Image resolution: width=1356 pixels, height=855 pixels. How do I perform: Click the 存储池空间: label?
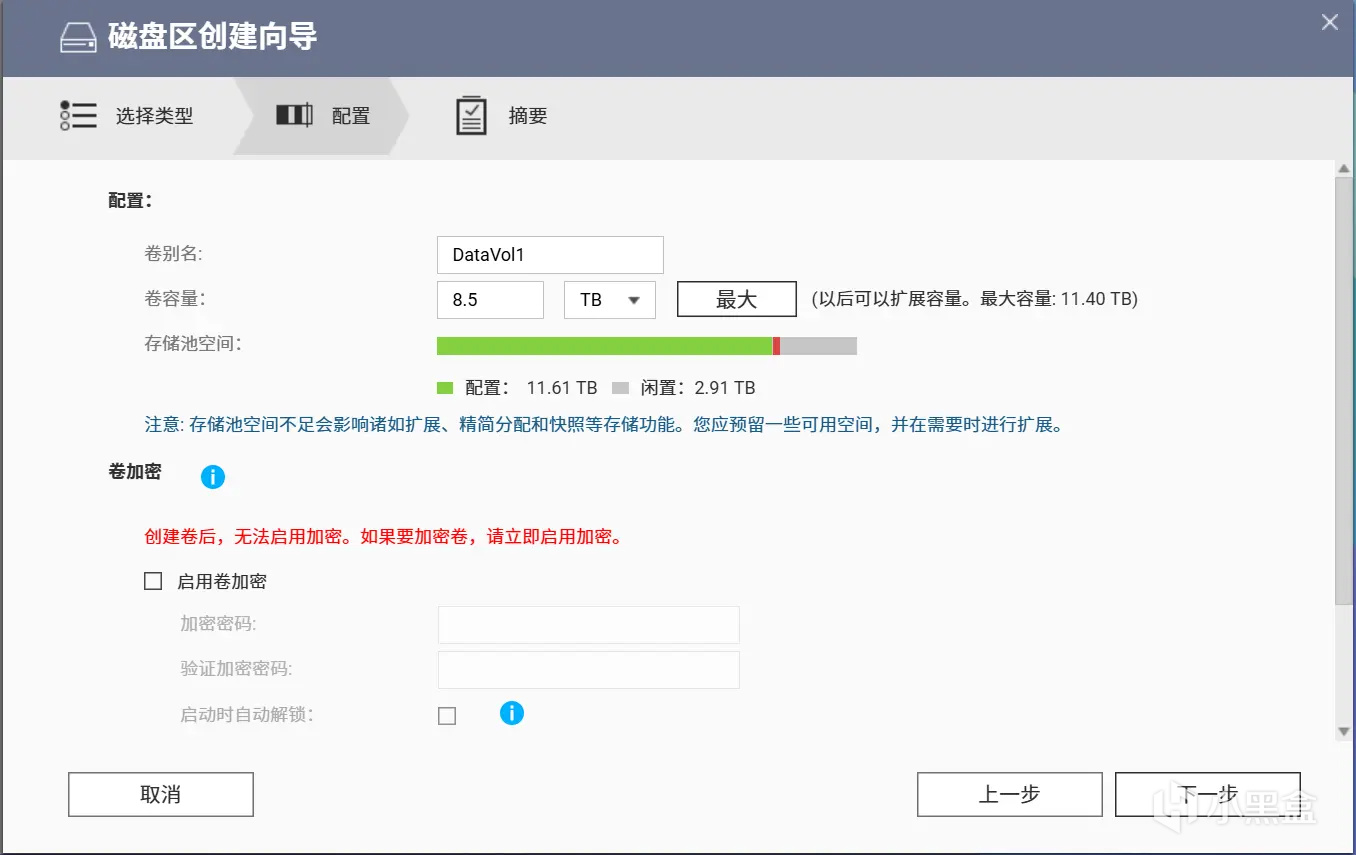pyautogui.click(x=193, y=345)
